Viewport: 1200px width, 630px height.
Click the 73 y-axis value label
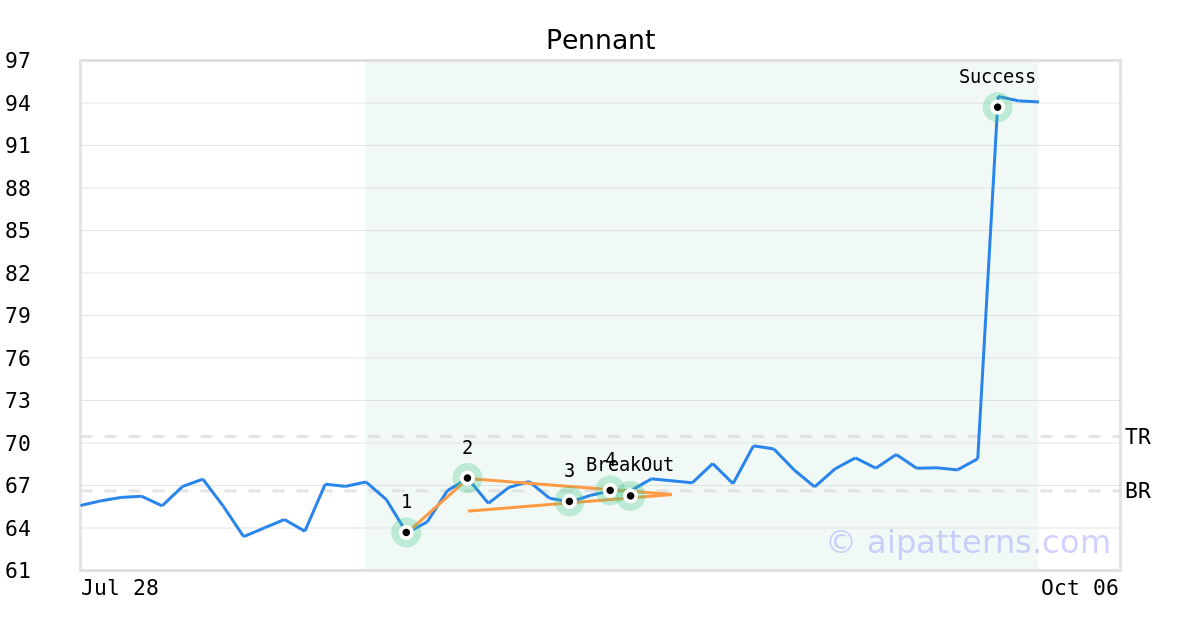coord(18,401)
